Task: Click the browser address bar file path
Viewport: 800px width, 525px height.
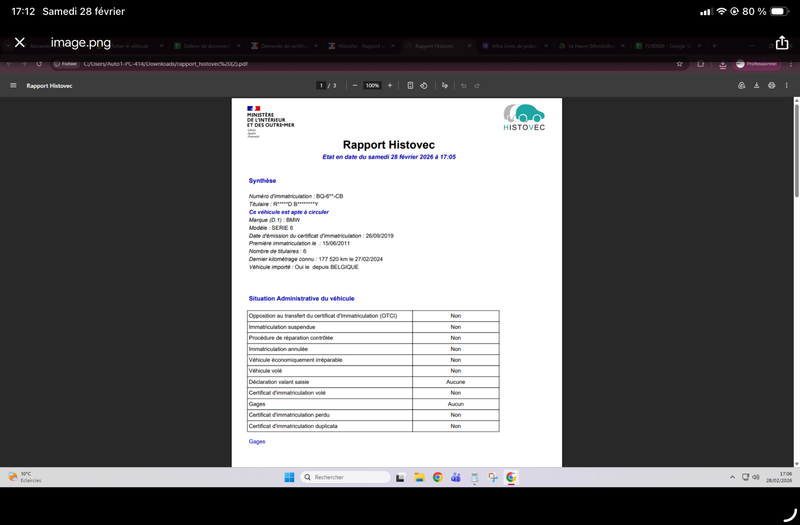Action: point(165,63)
